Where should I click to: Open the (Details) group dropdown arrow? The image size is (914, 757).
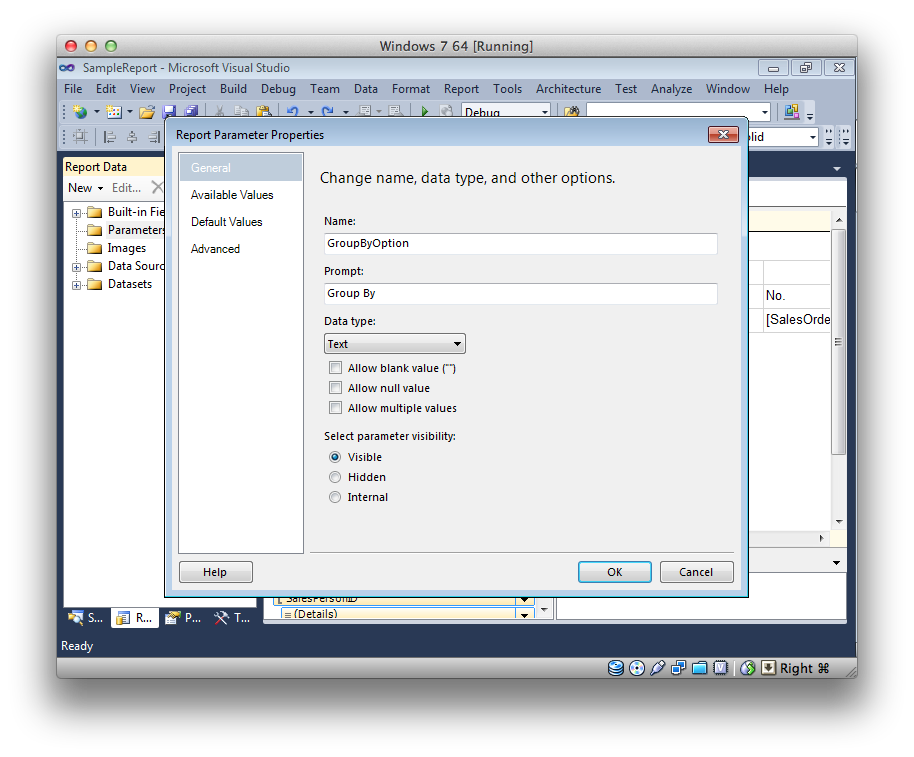[x=525, y=614]
